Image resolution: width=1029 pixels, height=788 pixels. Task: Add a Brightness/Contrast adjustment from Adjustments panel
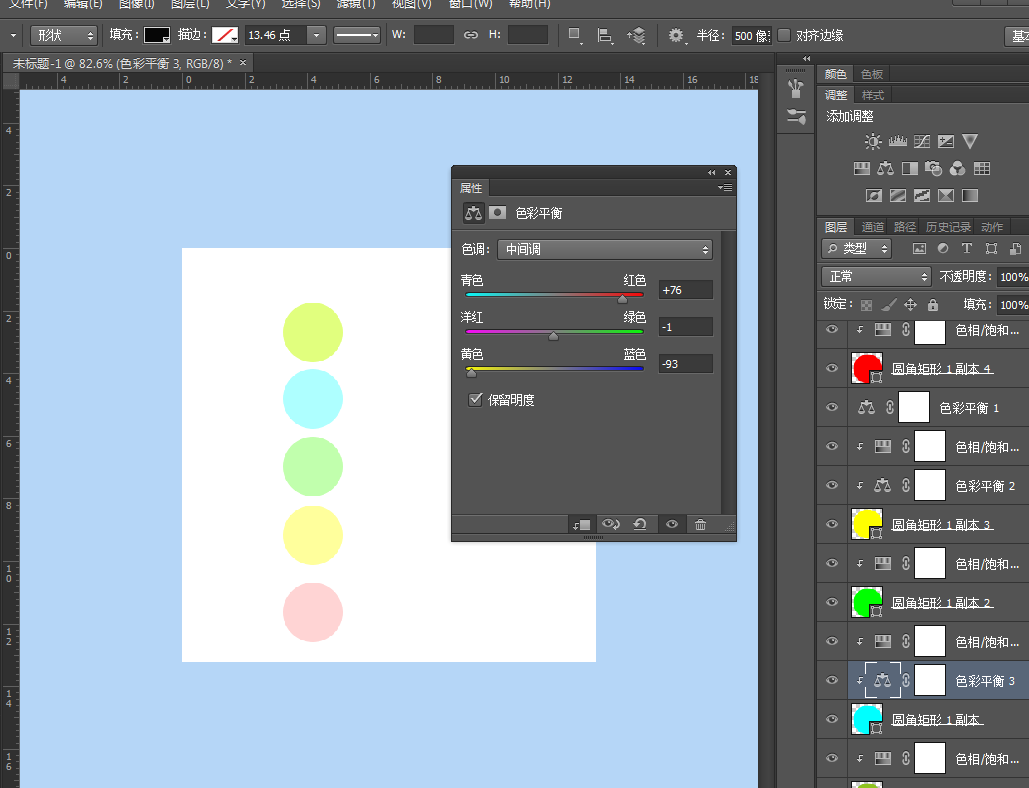(x=873, y=142)
